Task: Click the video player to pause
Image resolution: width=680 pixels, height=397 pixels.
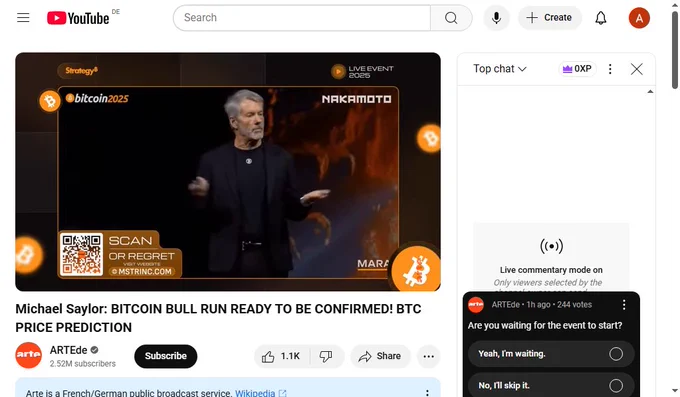Action: tap(228, 172)
